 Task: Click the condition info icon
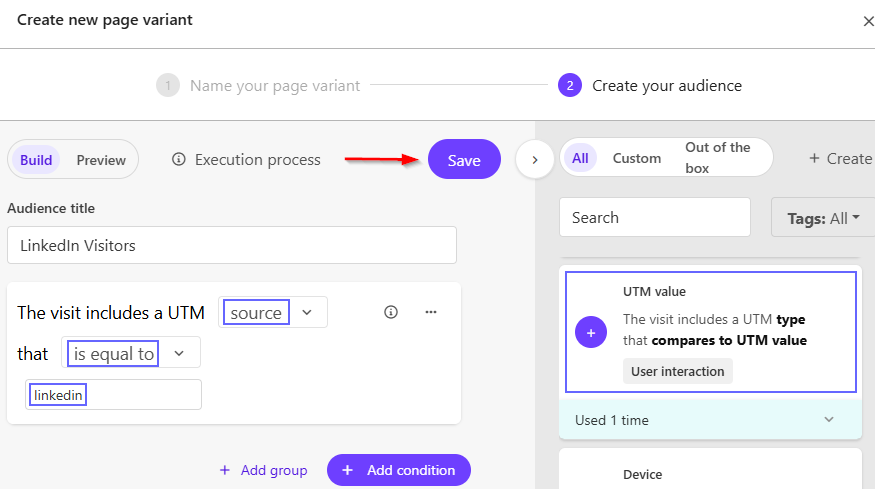(x=391, y=312)
